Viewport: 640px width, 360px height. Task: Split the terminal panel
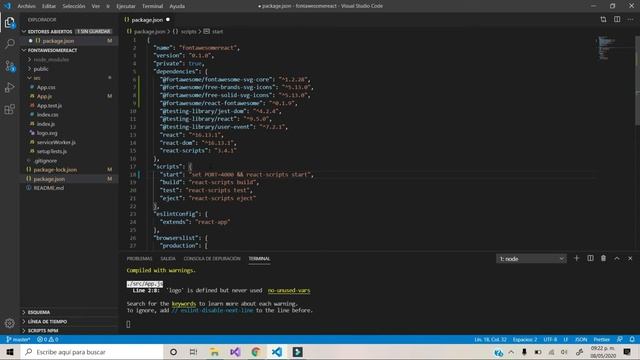(590, 258)
